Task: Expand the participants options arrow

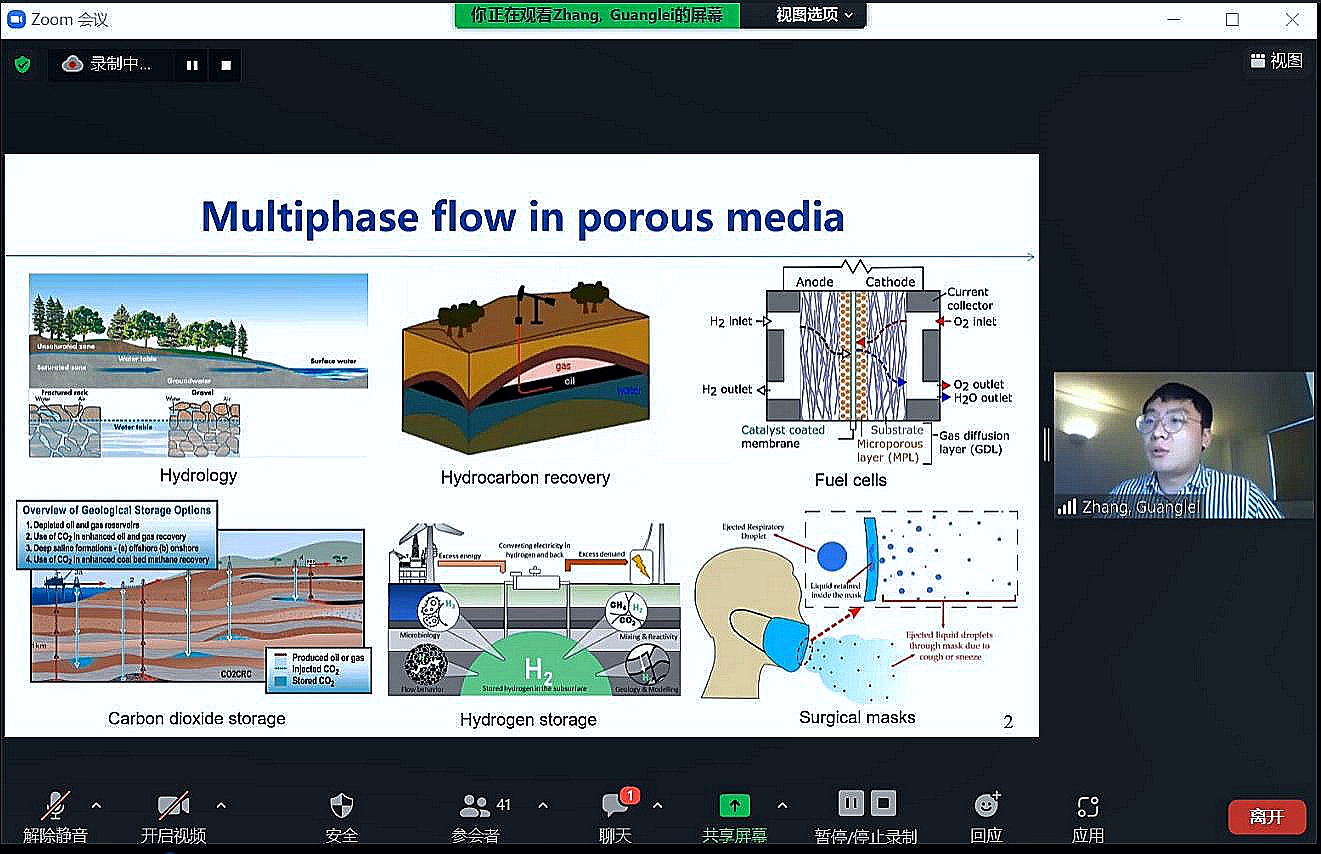Action: [x=543, y=805]
